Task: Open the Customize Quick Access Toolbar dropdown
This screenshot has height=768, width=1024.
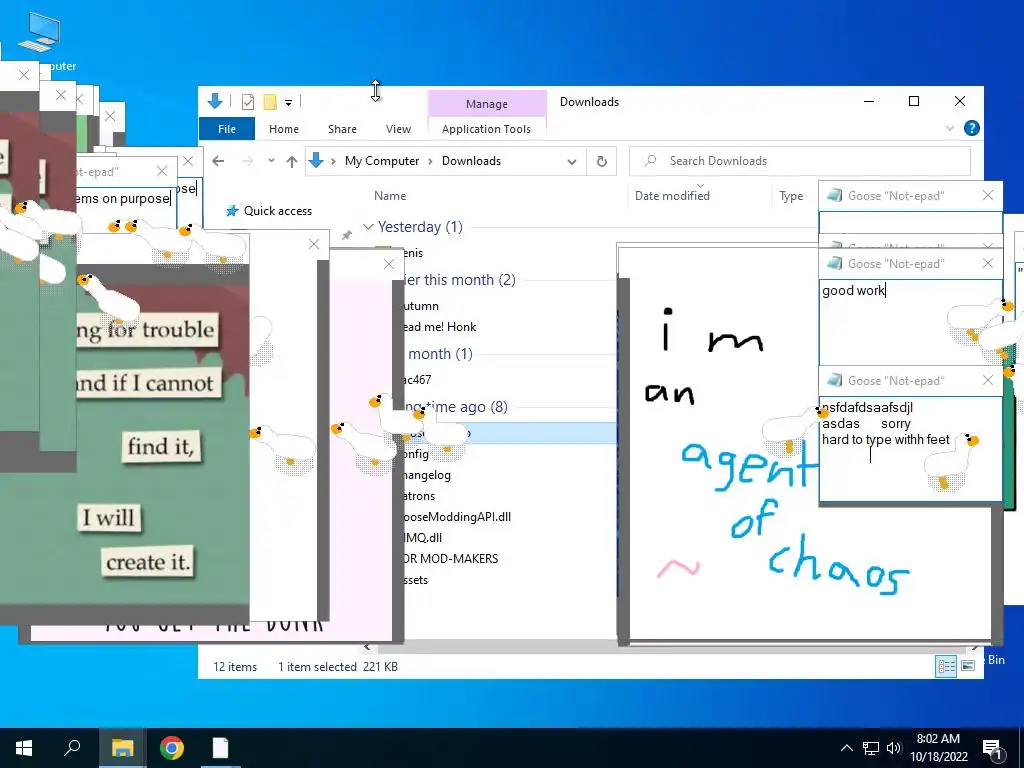Action: click(x=288, y=102)
